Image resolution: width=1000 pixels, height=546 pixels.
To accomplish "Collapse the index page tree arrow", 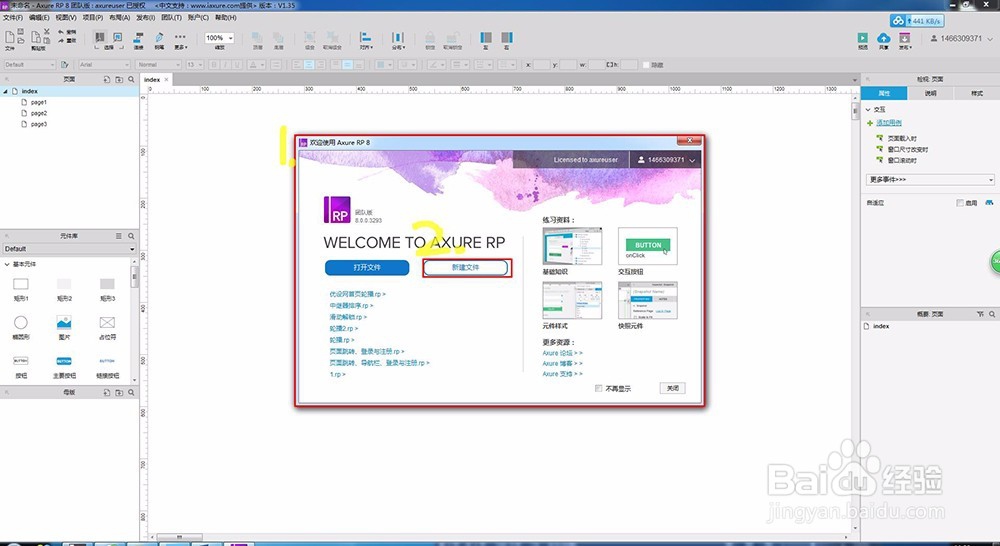I will (x=6, y=91).
